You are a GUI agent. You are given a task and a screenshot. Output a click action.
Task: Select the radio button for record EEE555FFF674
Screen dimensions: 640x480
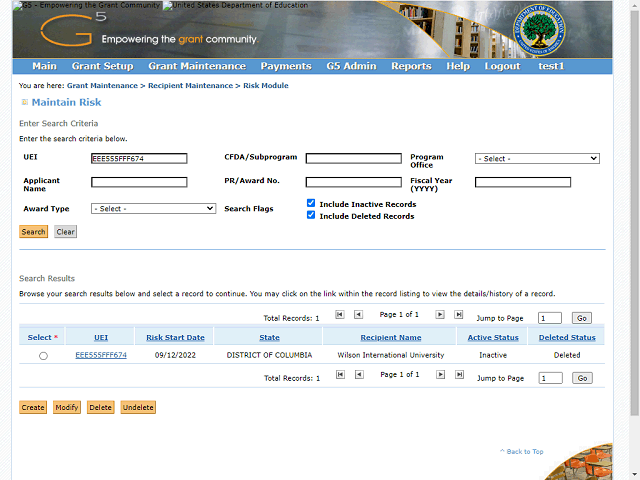pyautogui.click(x=43, y=356)
